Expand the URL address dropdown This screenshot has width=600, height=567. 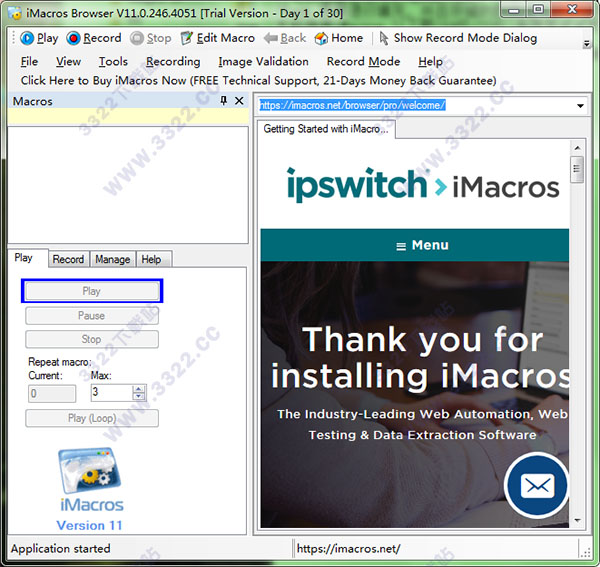(580, 106)
